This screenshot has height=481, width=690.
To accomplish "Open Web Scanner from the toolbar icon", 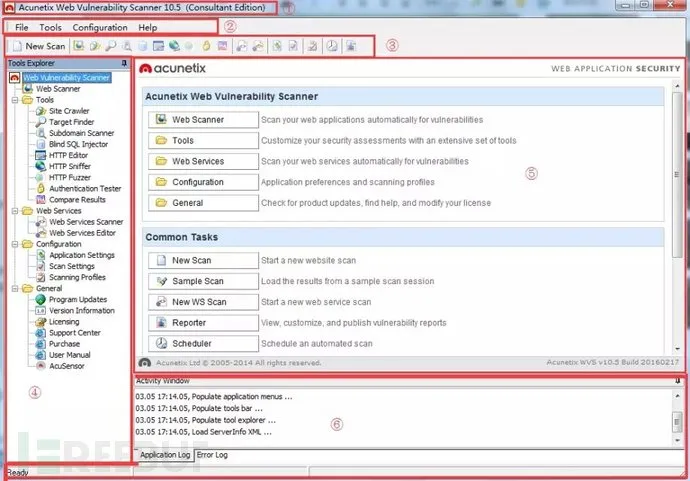I will 79,46.
